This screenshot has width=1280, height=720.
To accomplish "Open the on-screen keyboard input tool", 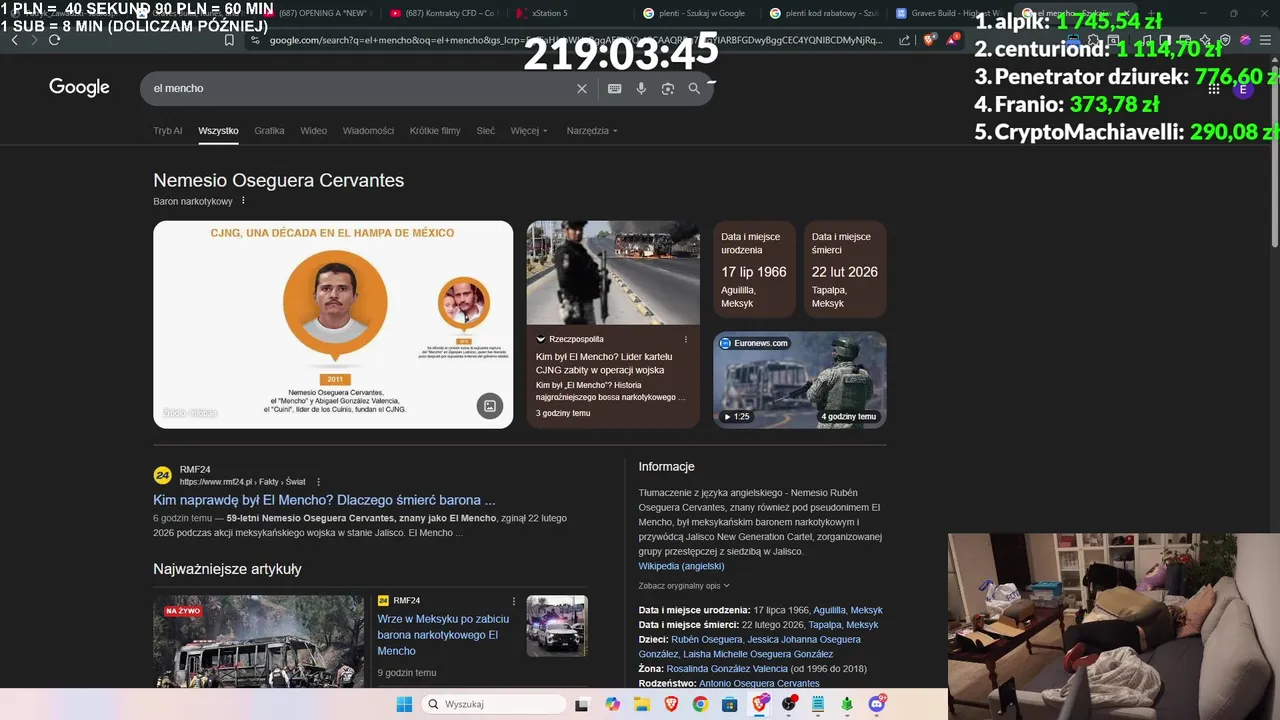I will tap(614, 89).
